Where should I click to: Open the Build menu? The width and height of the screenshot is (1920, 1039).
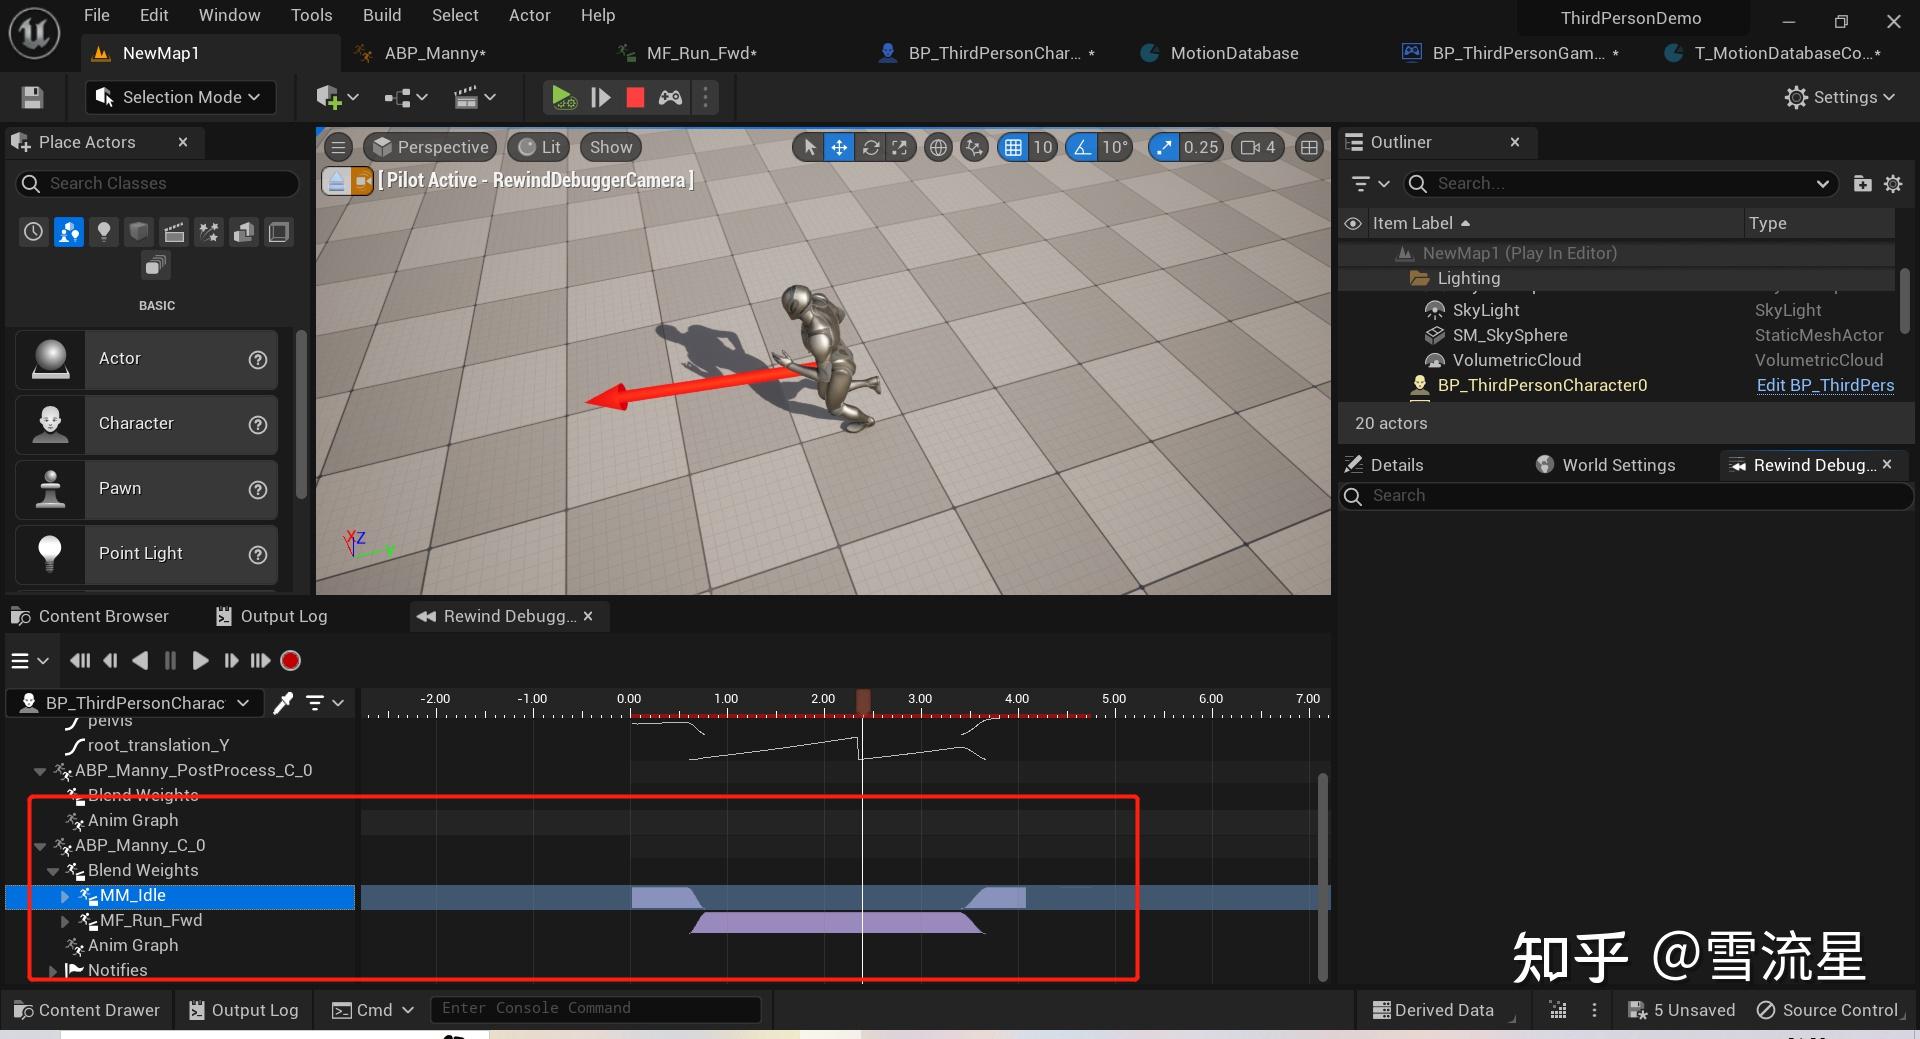[381, 15]
